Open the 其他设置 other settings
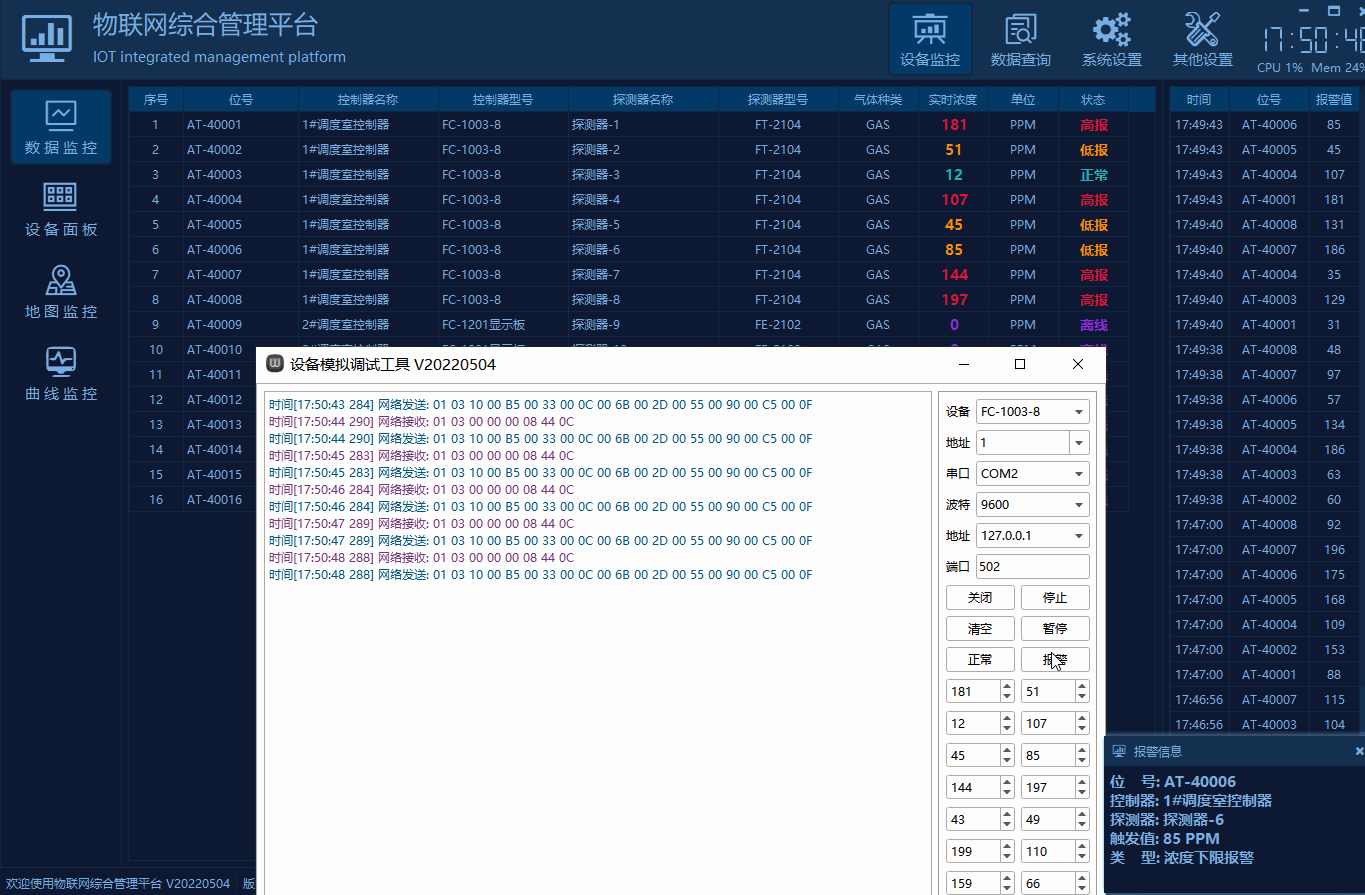 [x=1200, y=38]
